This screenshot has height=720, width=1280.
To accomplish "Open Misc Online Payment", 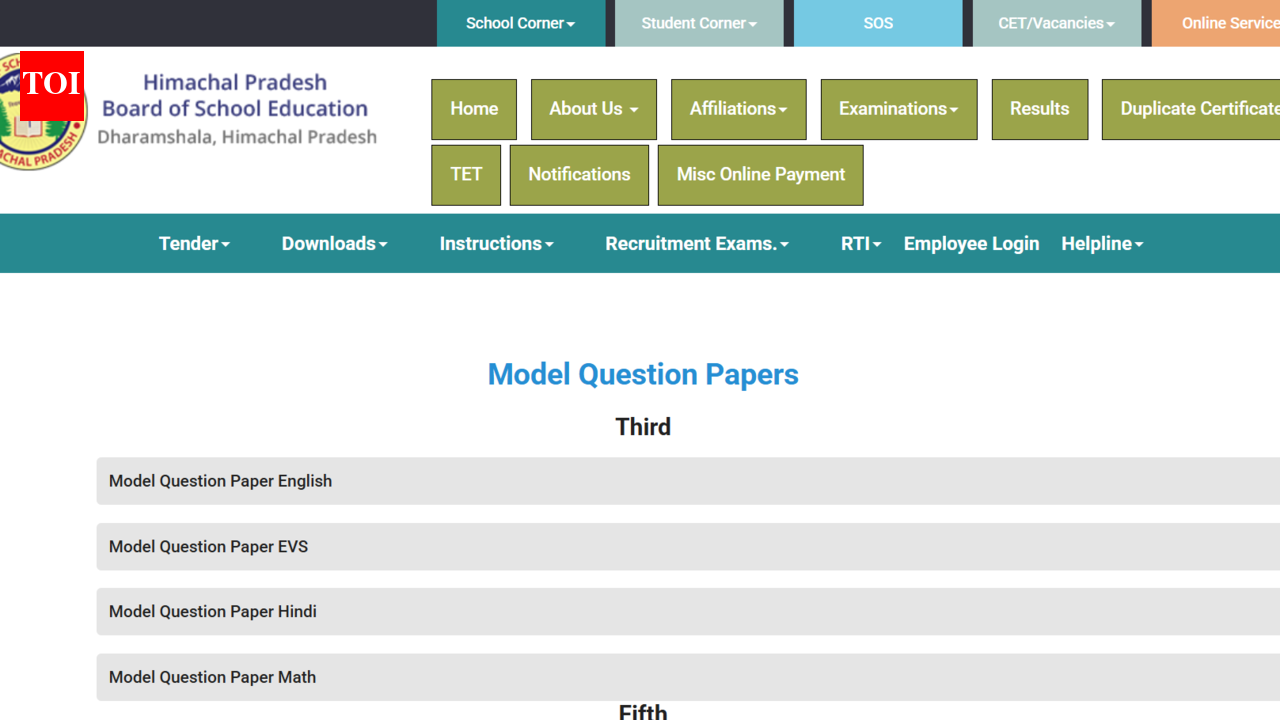I will pos(761,175).
